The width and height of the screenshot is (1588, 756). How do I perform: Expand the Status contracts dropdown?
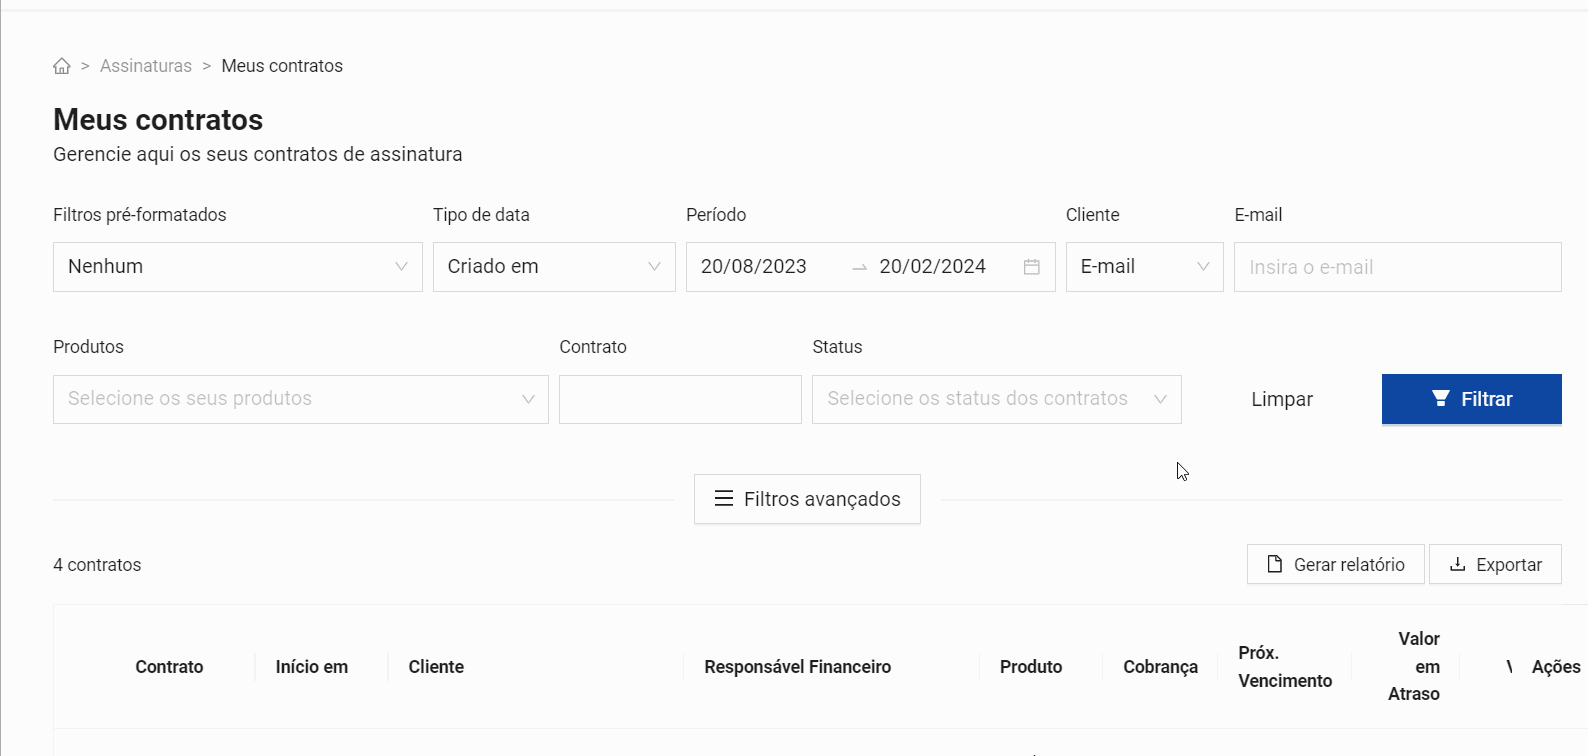(x=996, y=399)
